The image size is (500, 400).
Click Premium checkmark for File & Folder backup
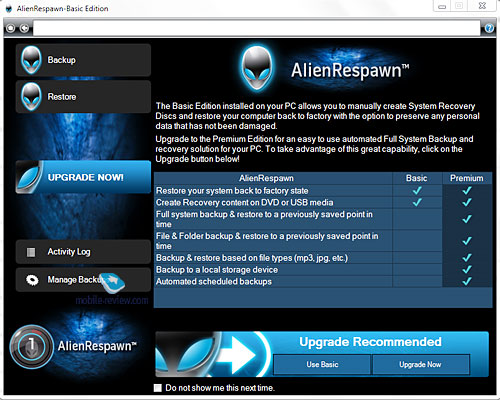(467, 240)
